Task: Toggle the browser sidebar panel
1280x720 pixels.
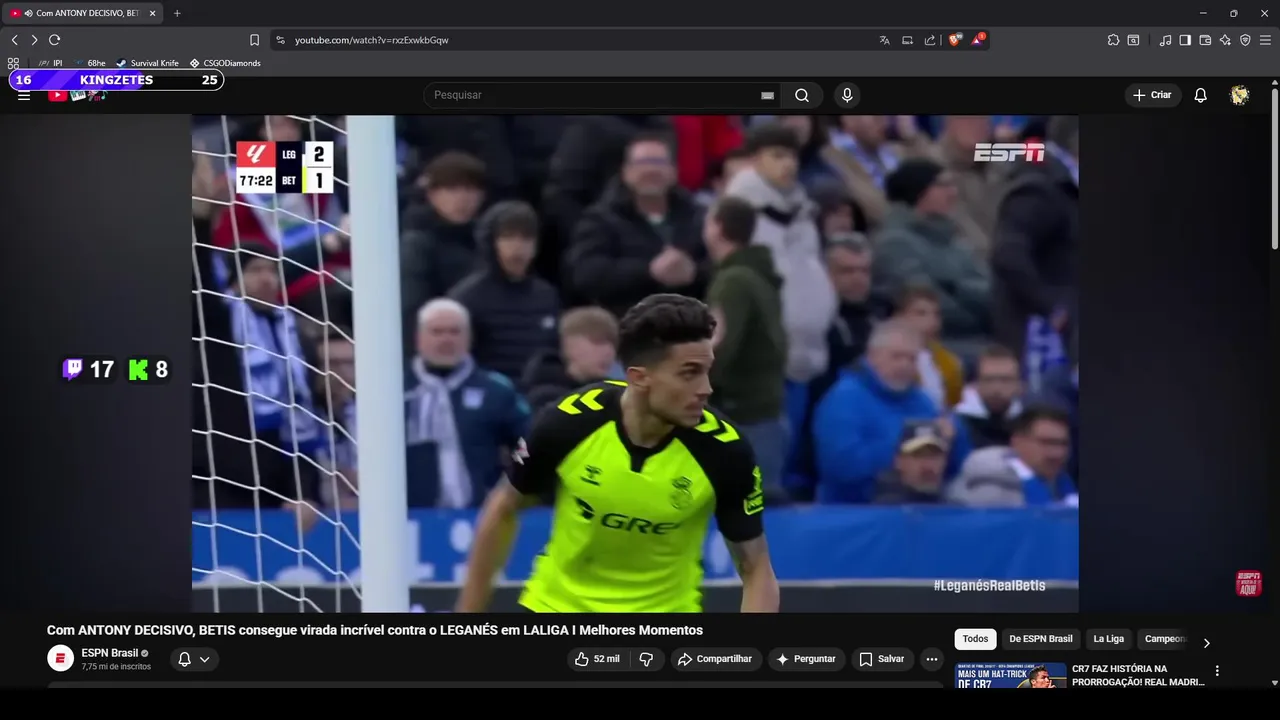Action: 1185,40
